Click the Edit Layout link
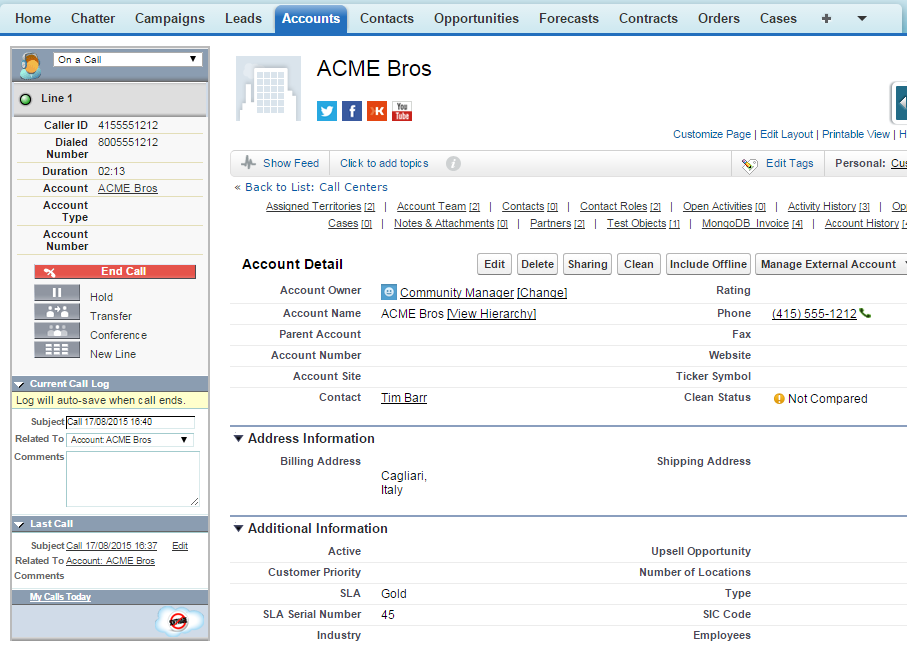This screenshot has height=646, width=907. [786, 134]
